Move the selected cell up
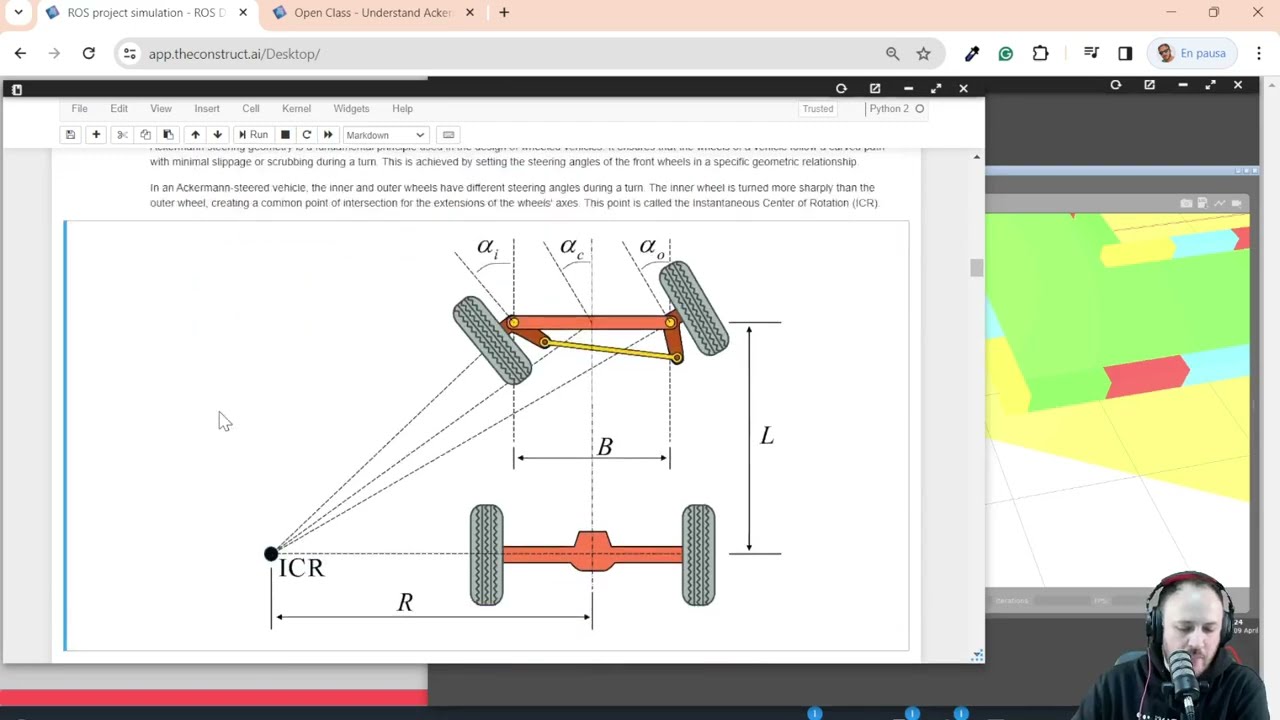The image size is (1280, 720). point(195,135)
